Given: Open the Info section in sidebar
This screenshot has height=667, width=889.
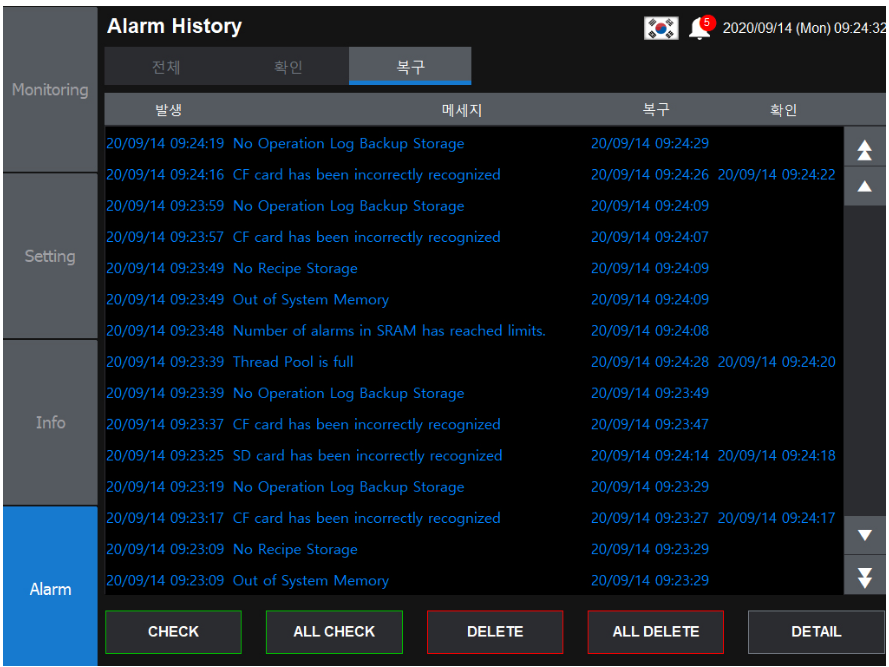Looking at the screenshot, I should point(50,422).
